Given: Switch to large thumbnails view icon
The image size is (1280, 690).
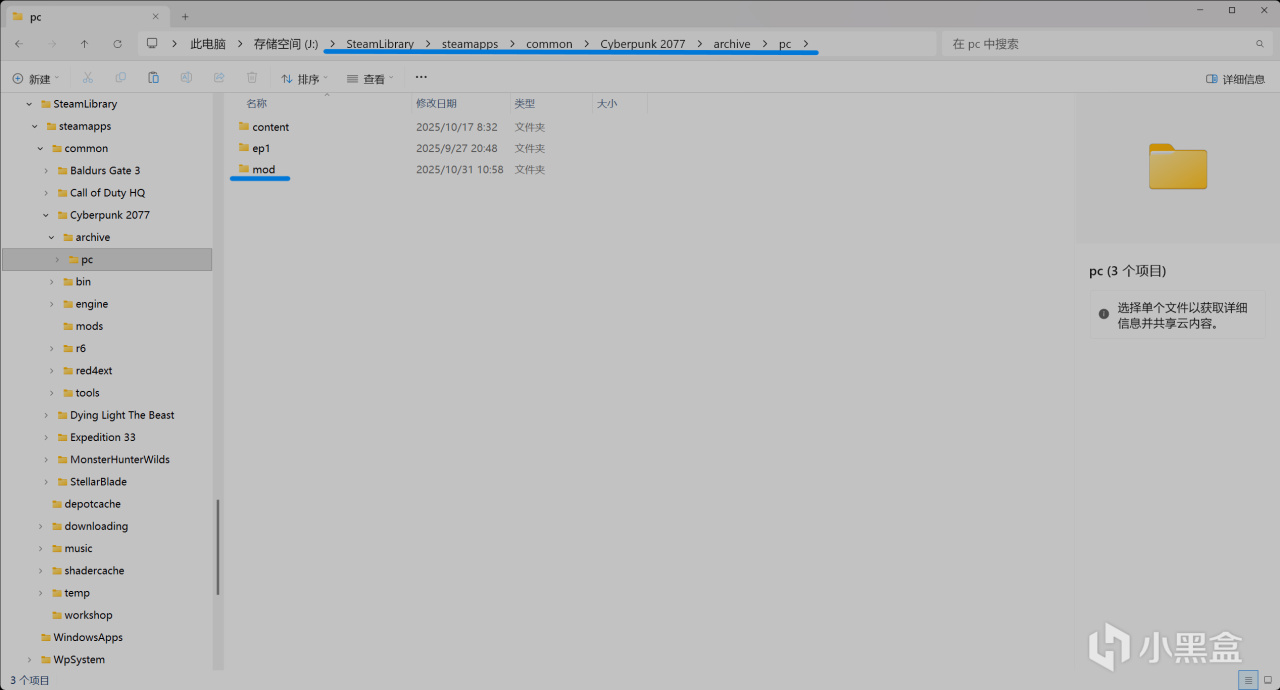Looking at the screenshot, I should [1268, 680].
